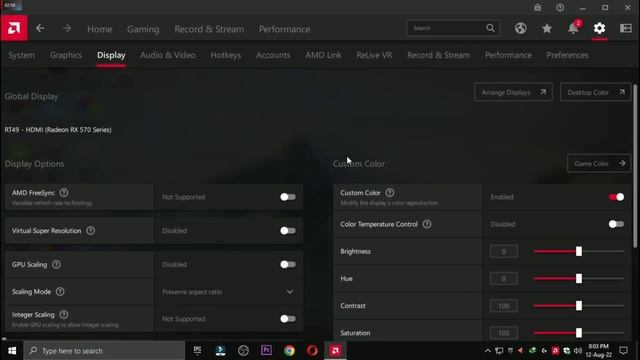Enable Virtual Super Resolution
Viewport: 640px width, 360px height.
[x=288, y=231]
